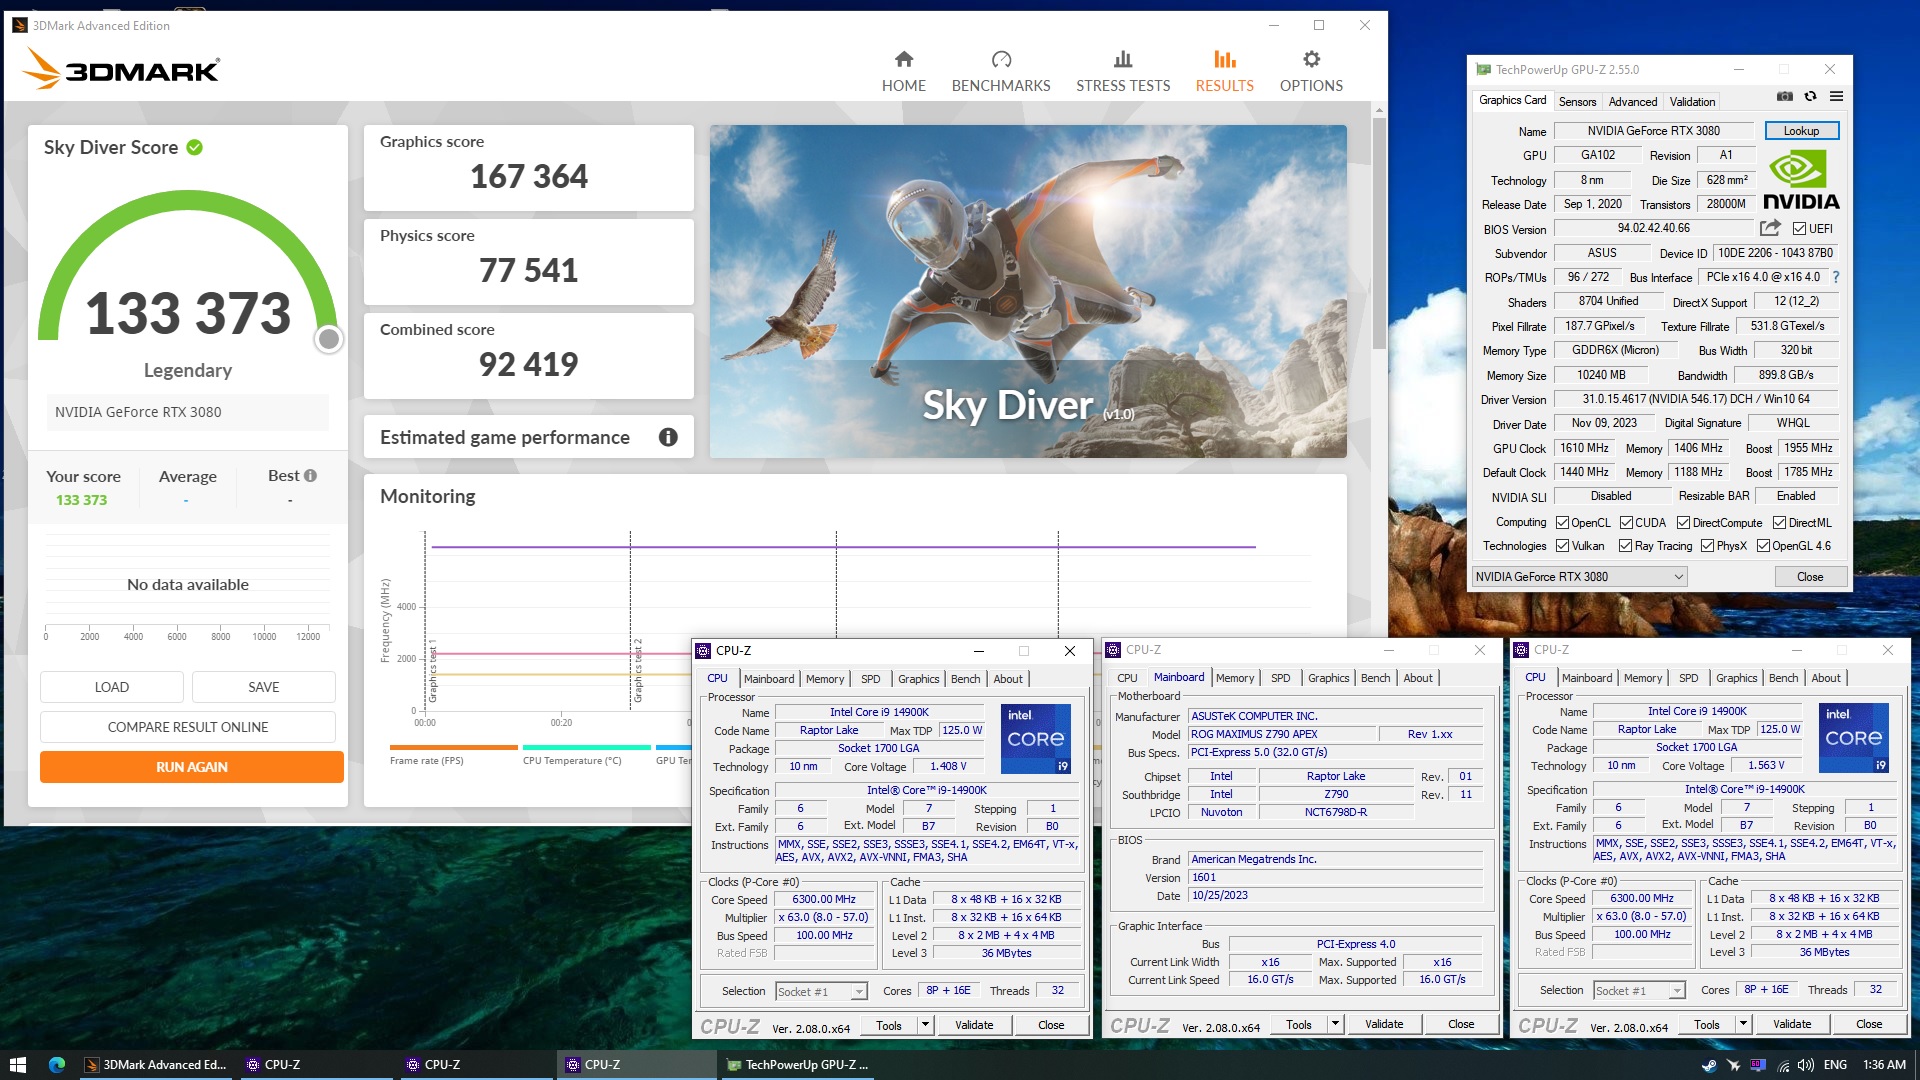1920x1080 pixels.
Task: Click the score gauge end knob
Action: (328, 340)
